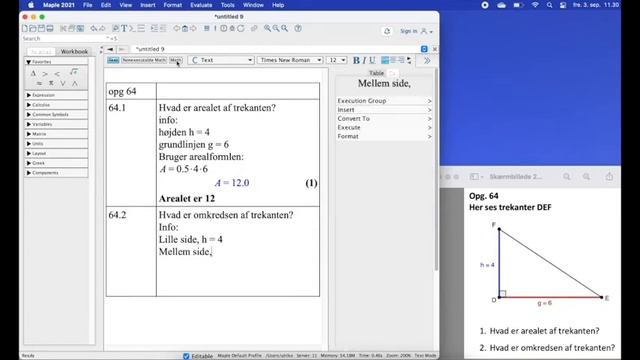Image resolution: width=640 pixels, height=360 pixels.
Task: Select the Workbook tab
Action: [x=74, y=51]
